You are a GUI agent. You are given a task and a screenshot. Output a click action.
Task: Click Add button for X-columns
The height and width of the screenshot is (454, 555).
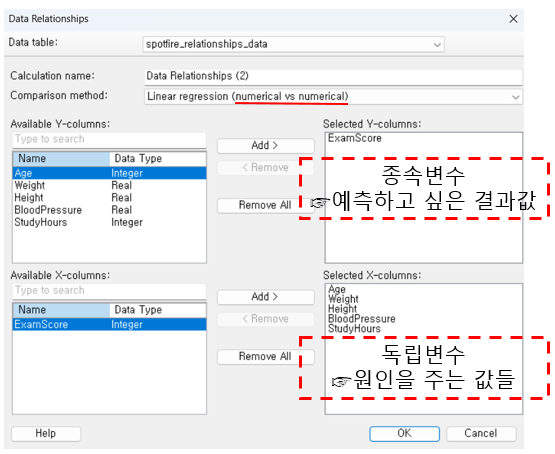tap(265, 297)
